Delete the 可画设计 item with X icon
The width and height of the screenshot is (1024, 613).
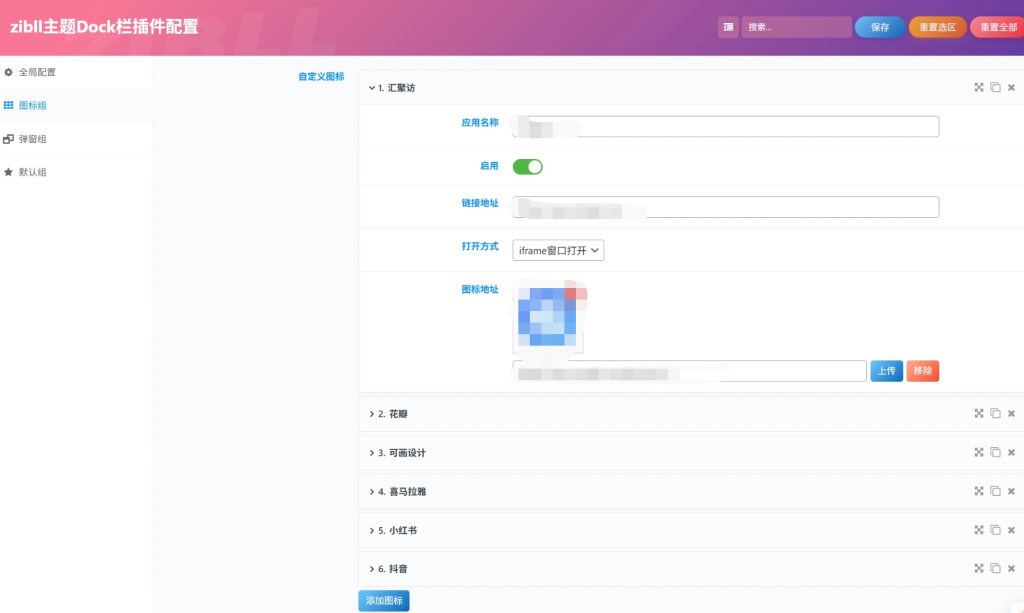(1011, 452)
